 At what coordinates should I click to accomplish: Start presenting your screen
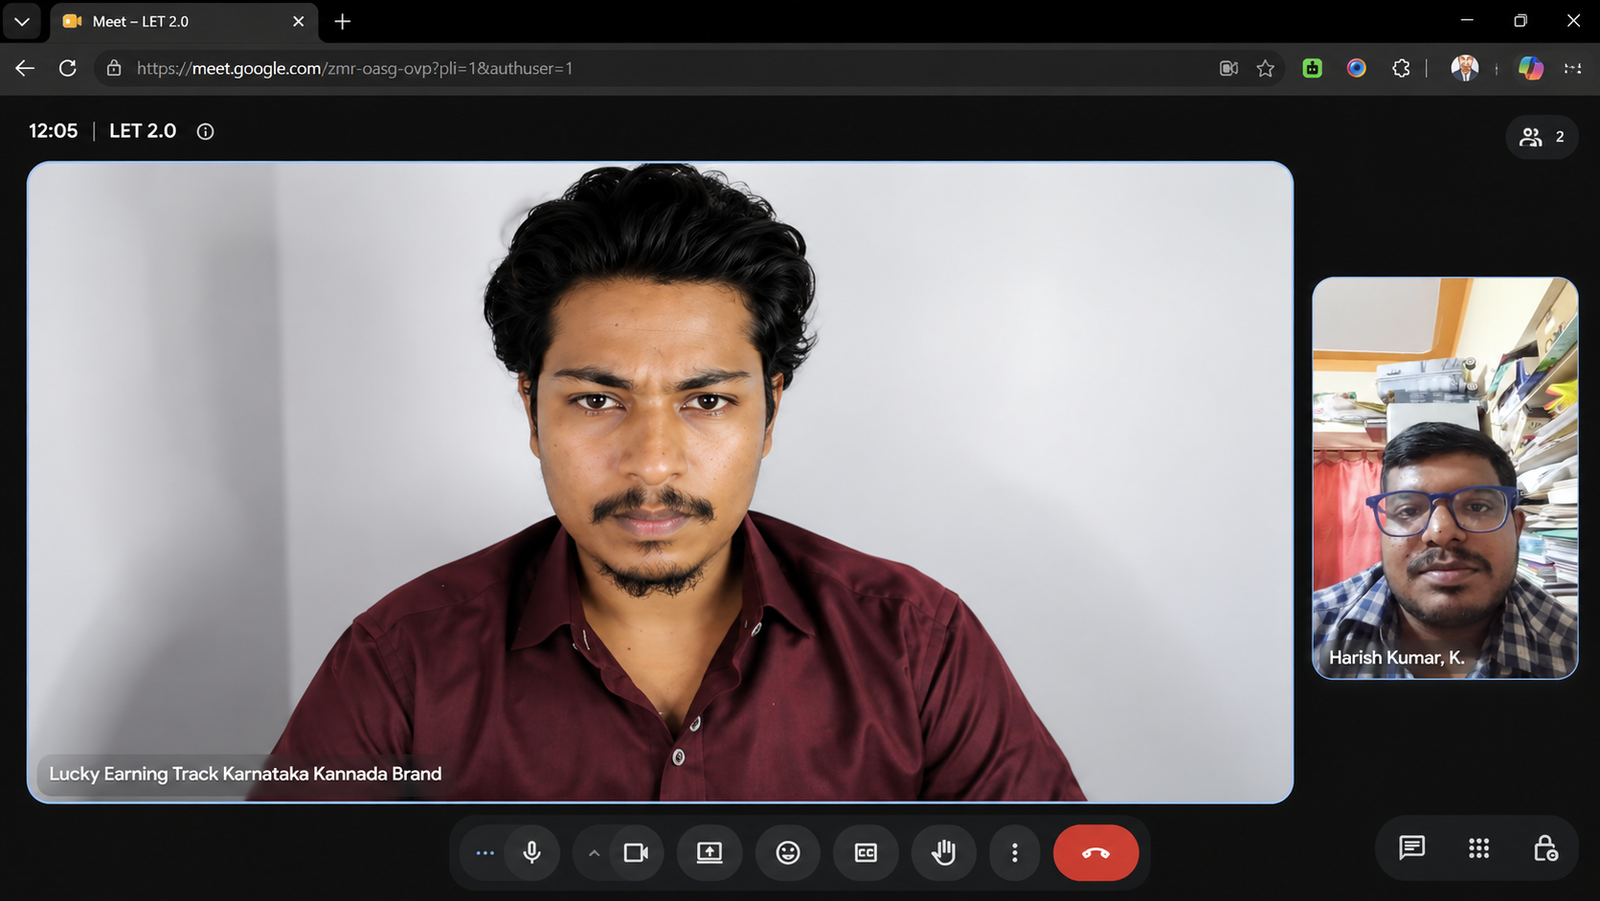(x=709, y=853)
